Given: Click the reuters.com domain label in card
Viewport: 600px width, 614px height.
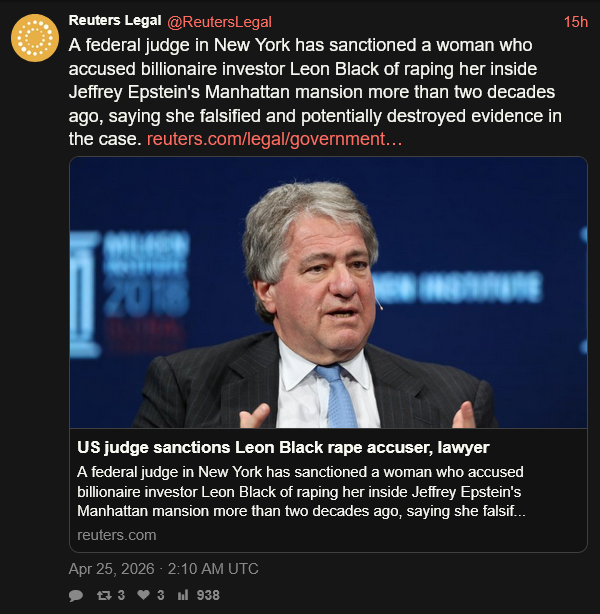Looking at the screenshot, I should (x=116, y=535).
